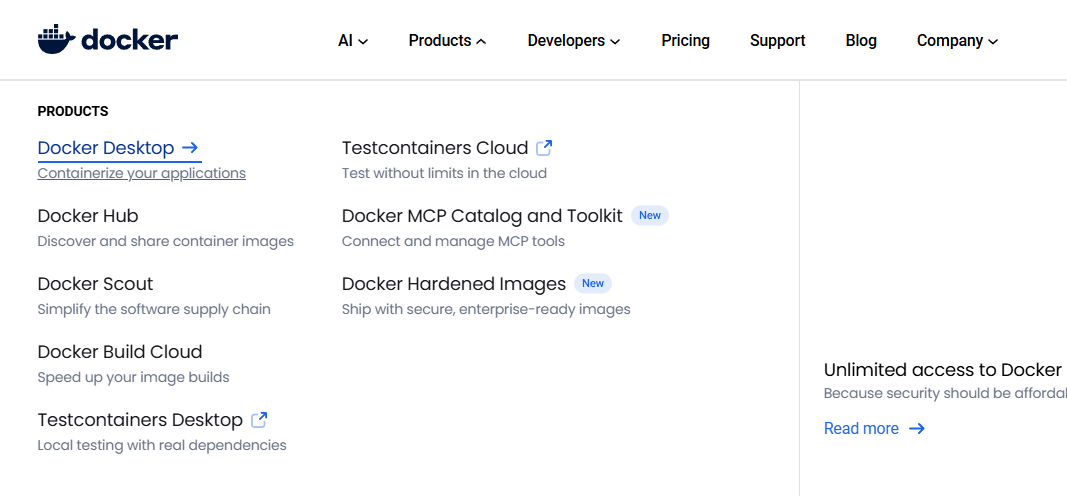Click the PRODUCTS section heading

coord(73,112)
